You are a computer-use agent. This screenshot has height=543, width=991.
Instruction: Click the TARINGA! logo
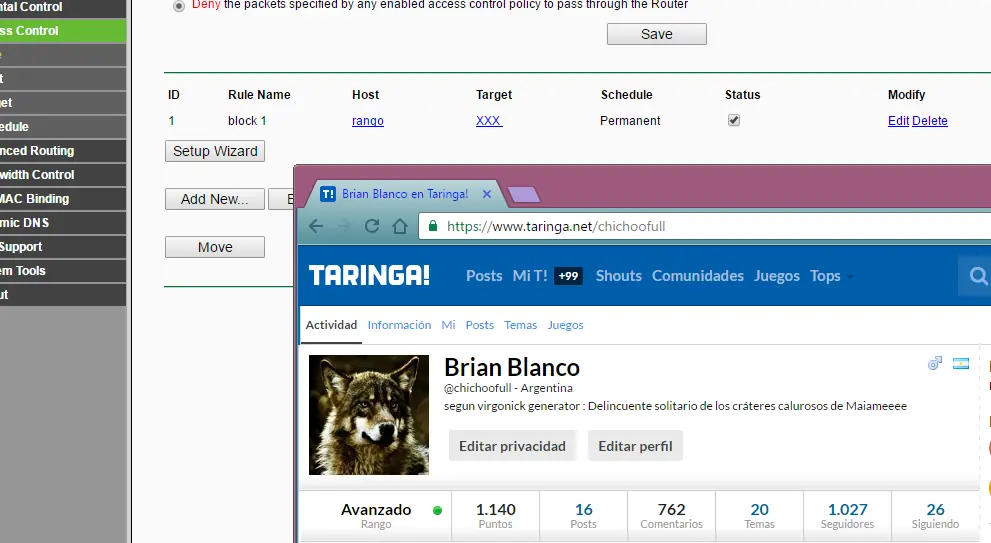369,276
